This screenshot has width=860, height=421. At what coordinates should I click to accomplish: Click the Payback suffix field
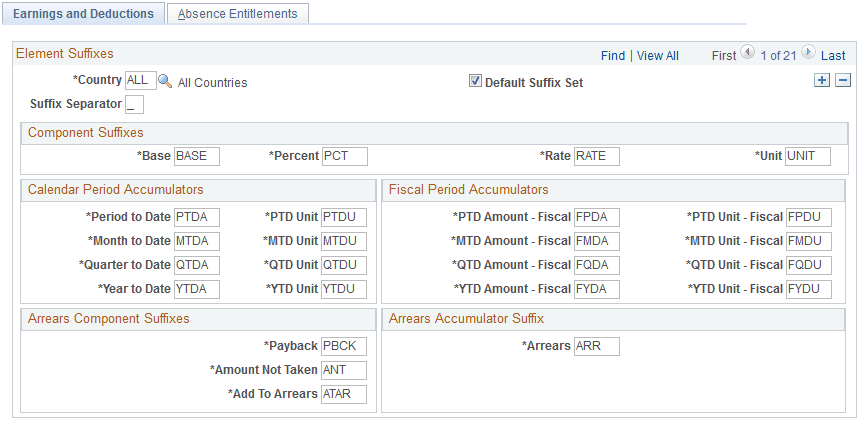tap(344, 346)
